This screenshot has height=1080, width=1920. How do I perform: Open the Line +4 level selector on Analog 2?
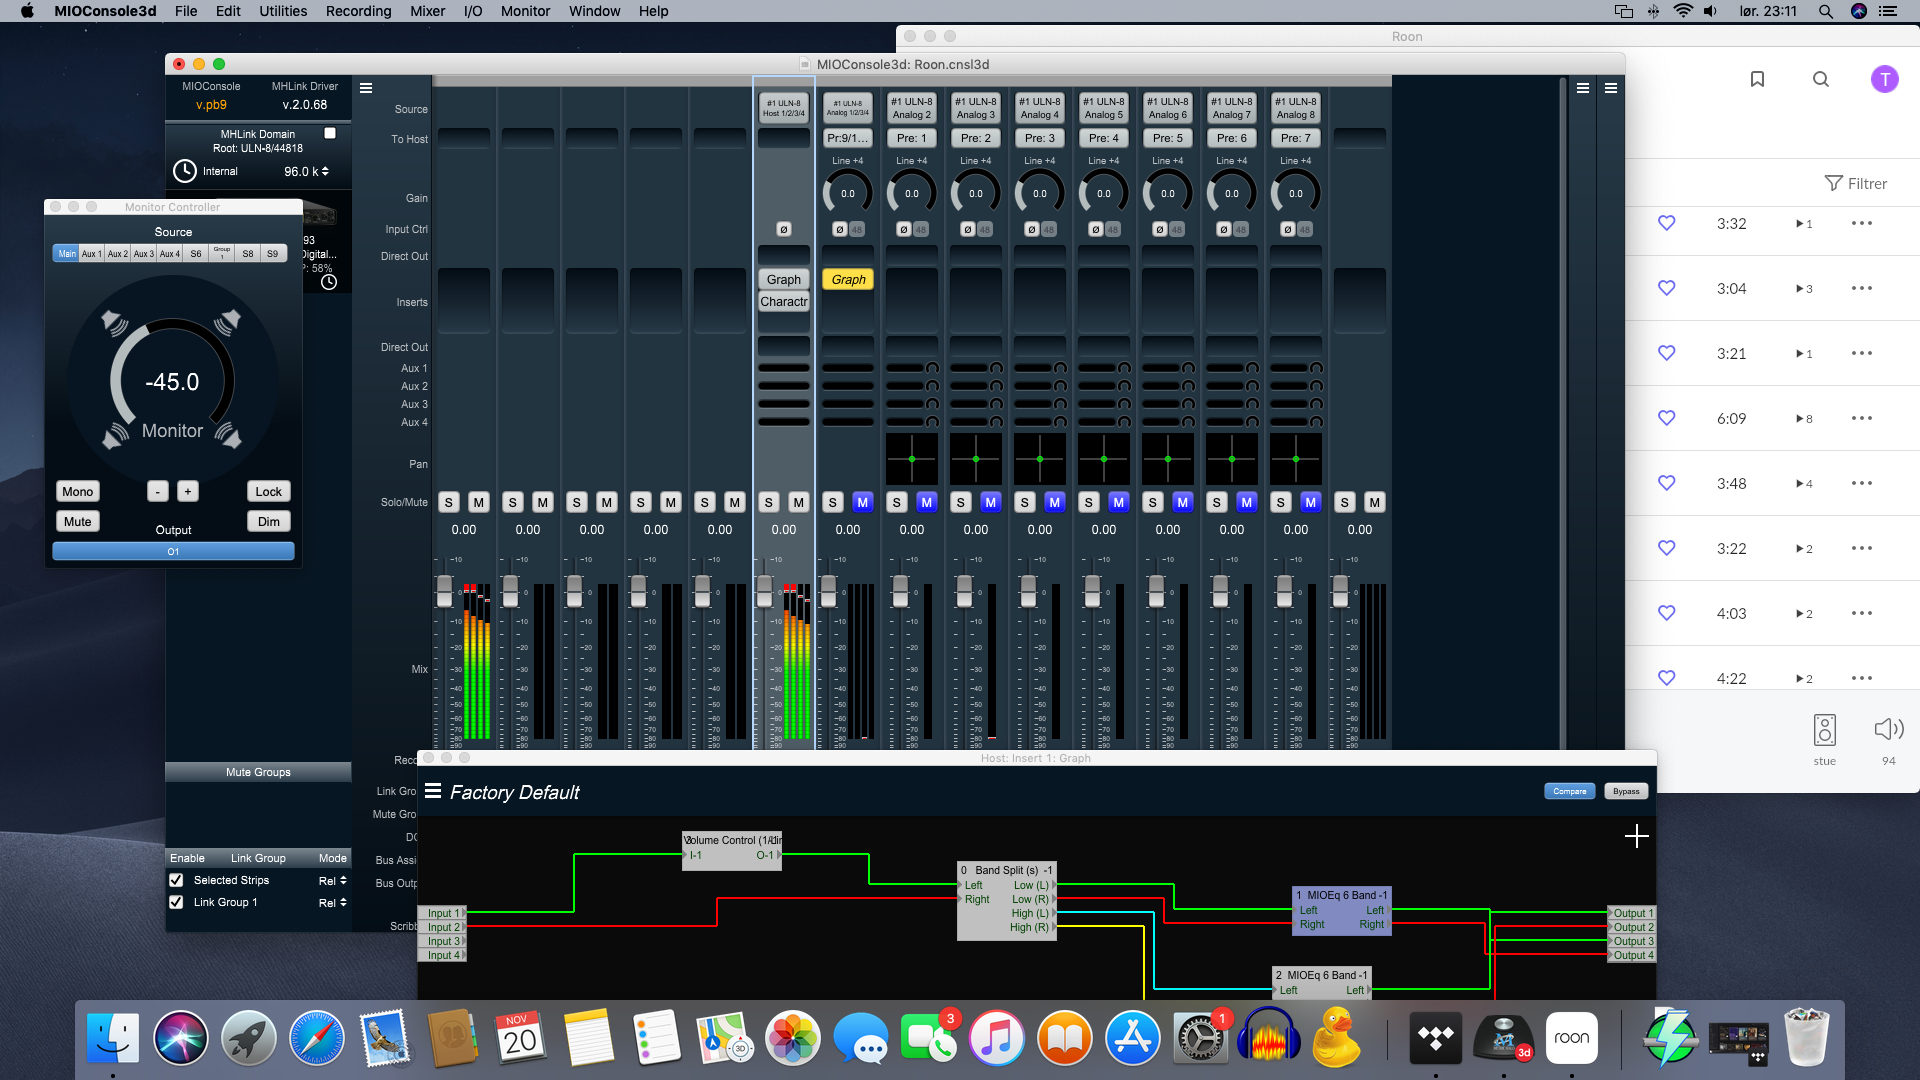click(x=912, y=160)
